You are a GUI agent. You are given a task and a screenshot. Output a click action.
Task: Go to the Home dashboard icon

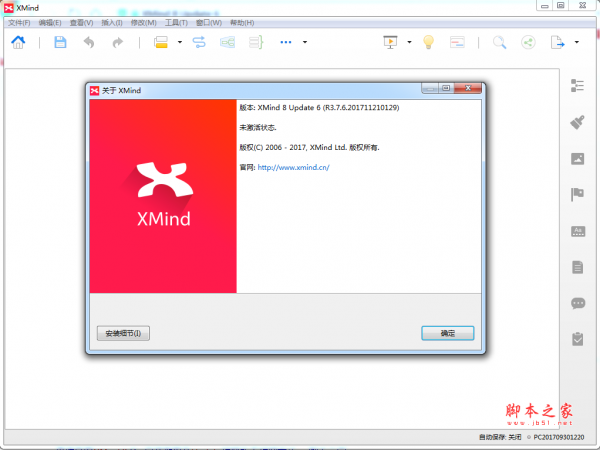pos(18,42)
